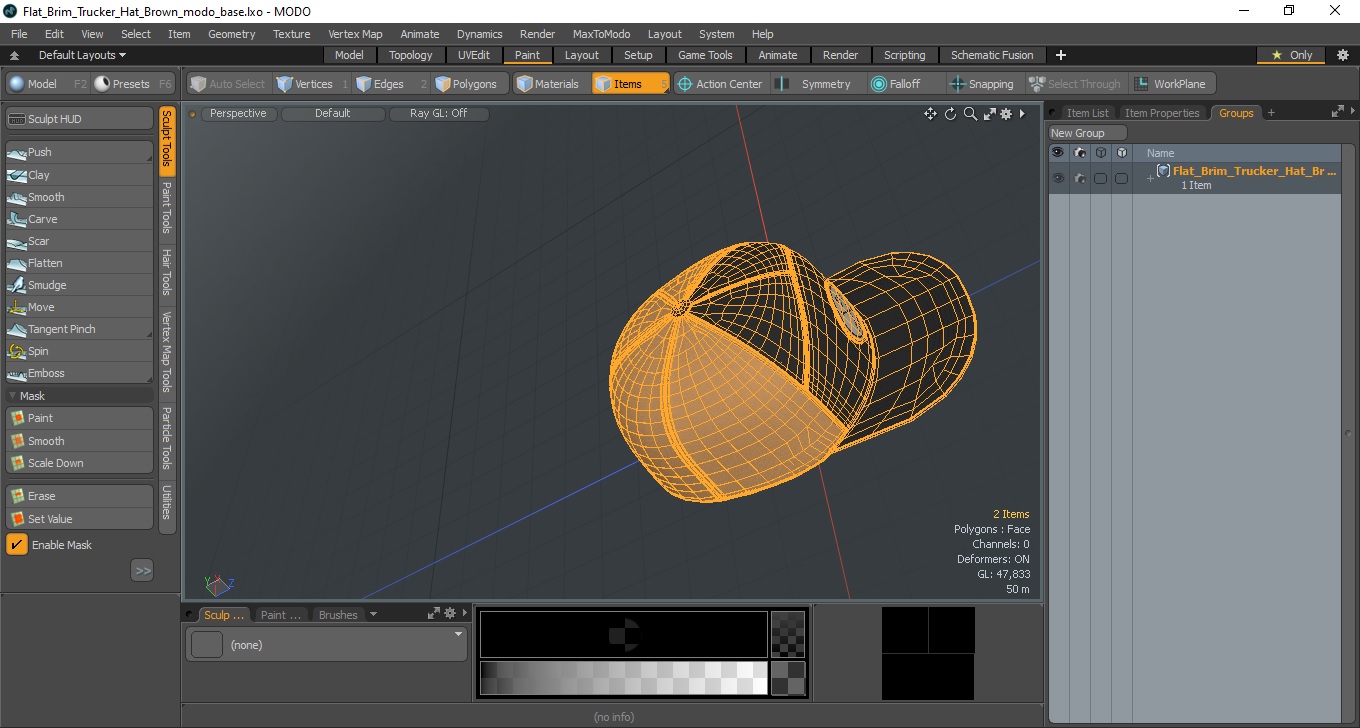Open the viewport settings gear

pos(1006,114)
